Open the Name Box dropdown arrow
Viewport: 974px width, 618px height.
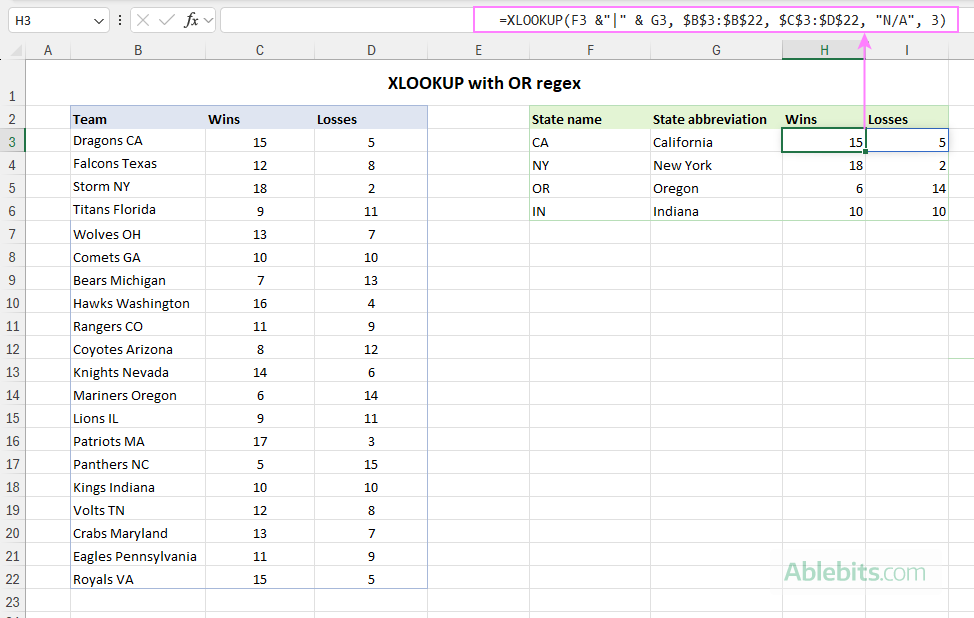(x=96, y=19)
